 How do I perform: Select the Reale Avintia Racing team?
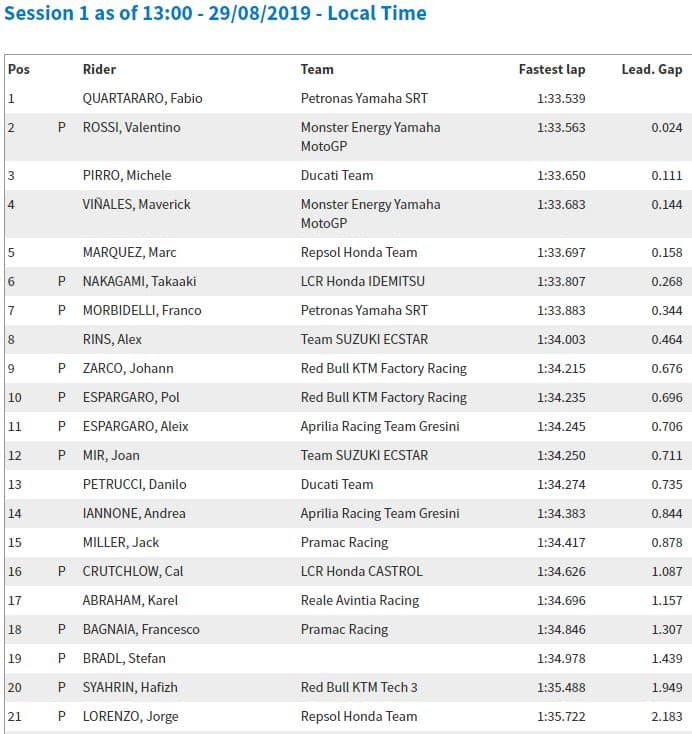(360, 600)
